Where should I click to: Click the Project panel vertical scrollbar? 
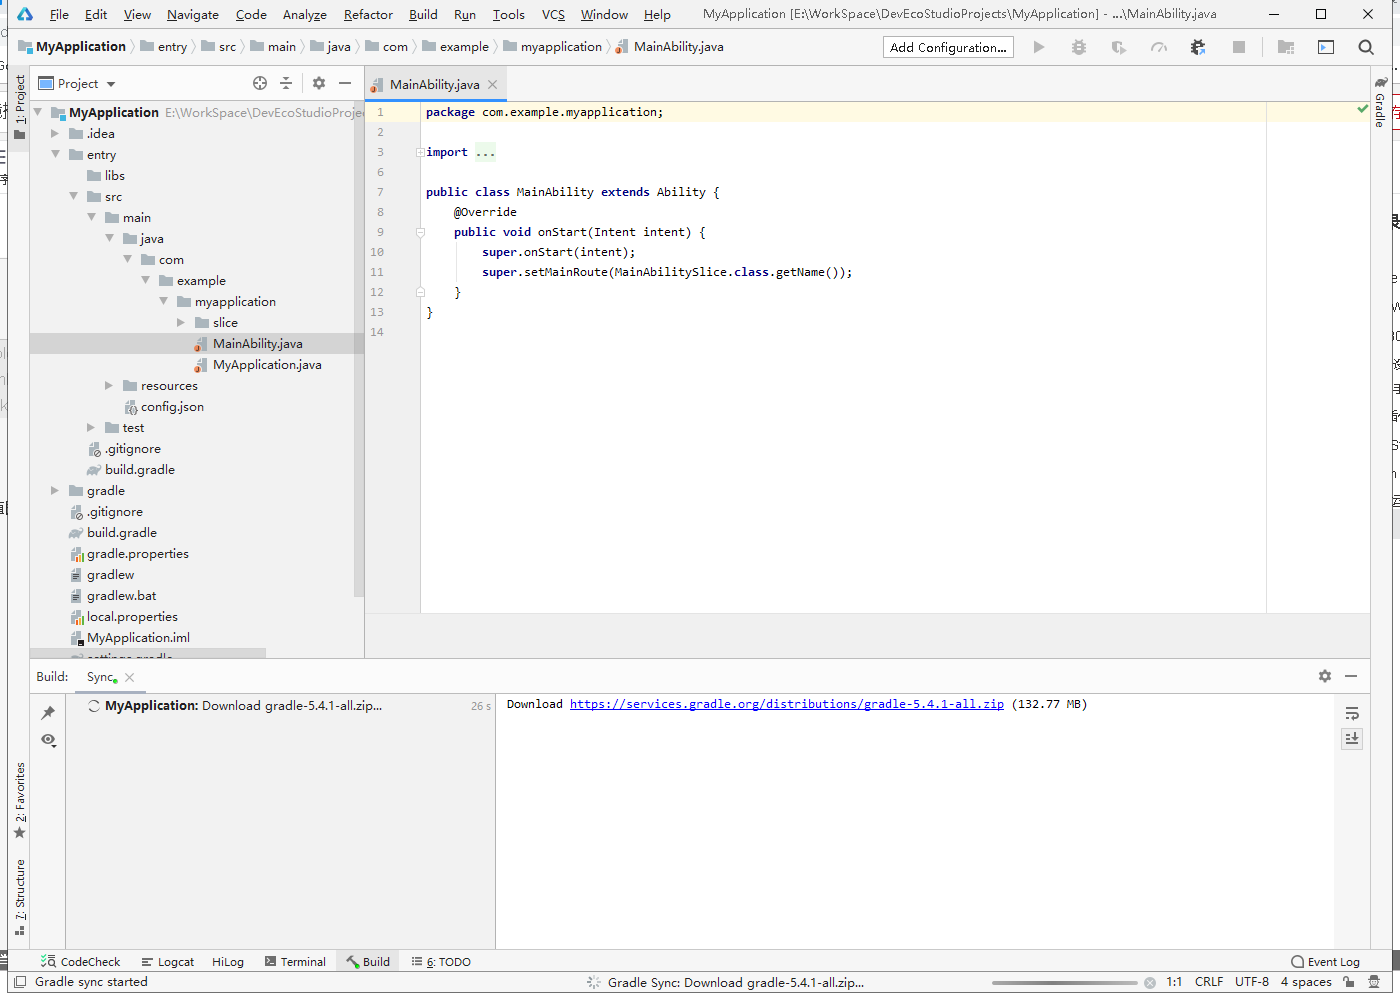coord(358,350)
